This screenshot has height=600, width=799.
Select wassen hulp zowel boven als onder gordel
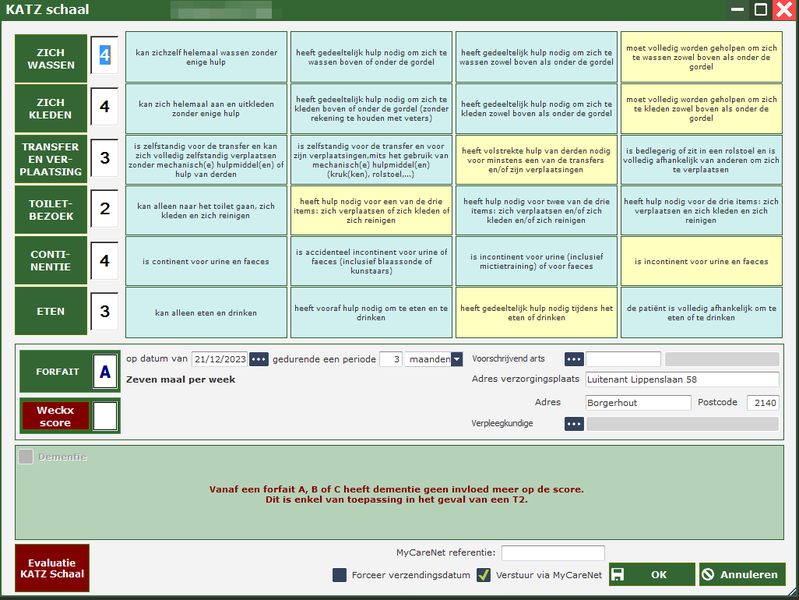pos(536,57)
